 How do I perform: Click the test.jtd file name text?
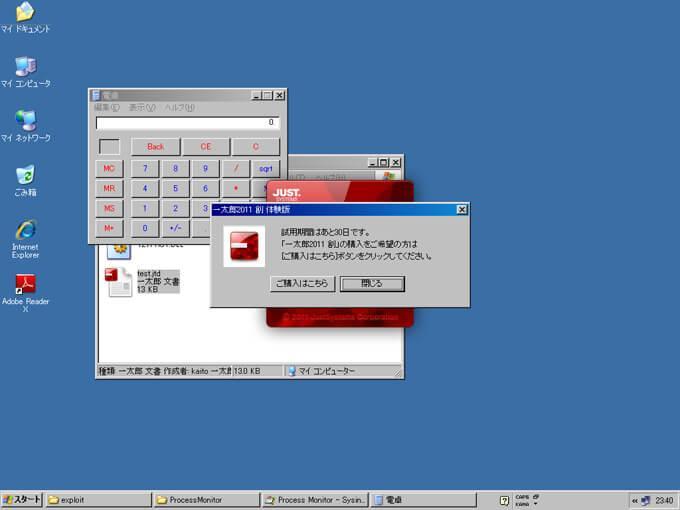149,274
